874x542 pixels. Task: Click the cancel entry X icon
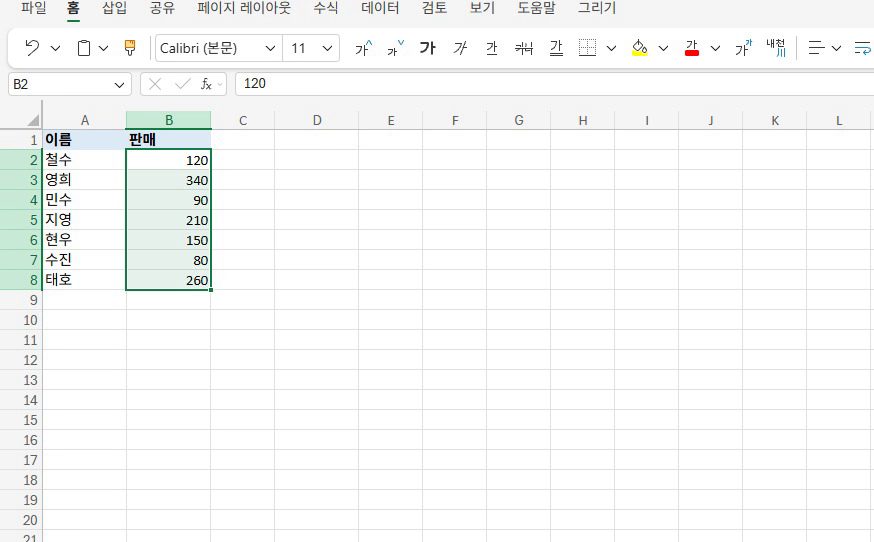pyautogui.click(x=155, y=84)
